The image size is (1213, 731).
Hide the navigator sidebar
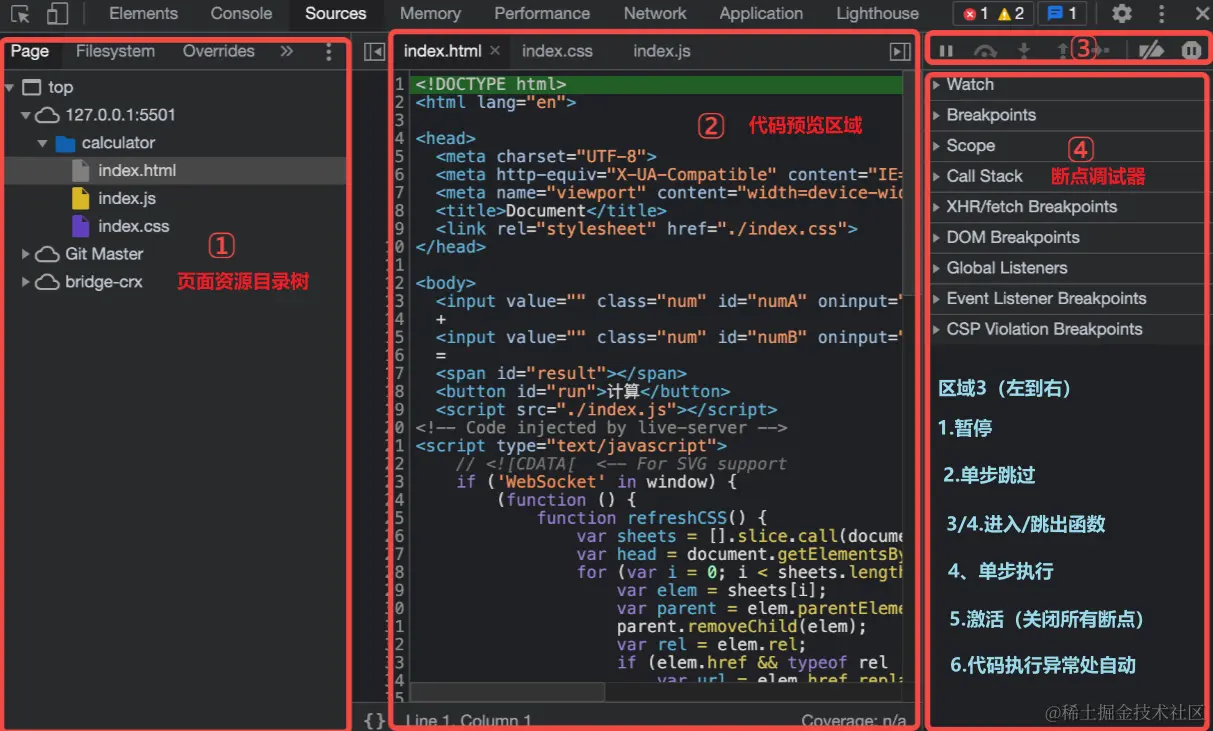pos(374,51)
